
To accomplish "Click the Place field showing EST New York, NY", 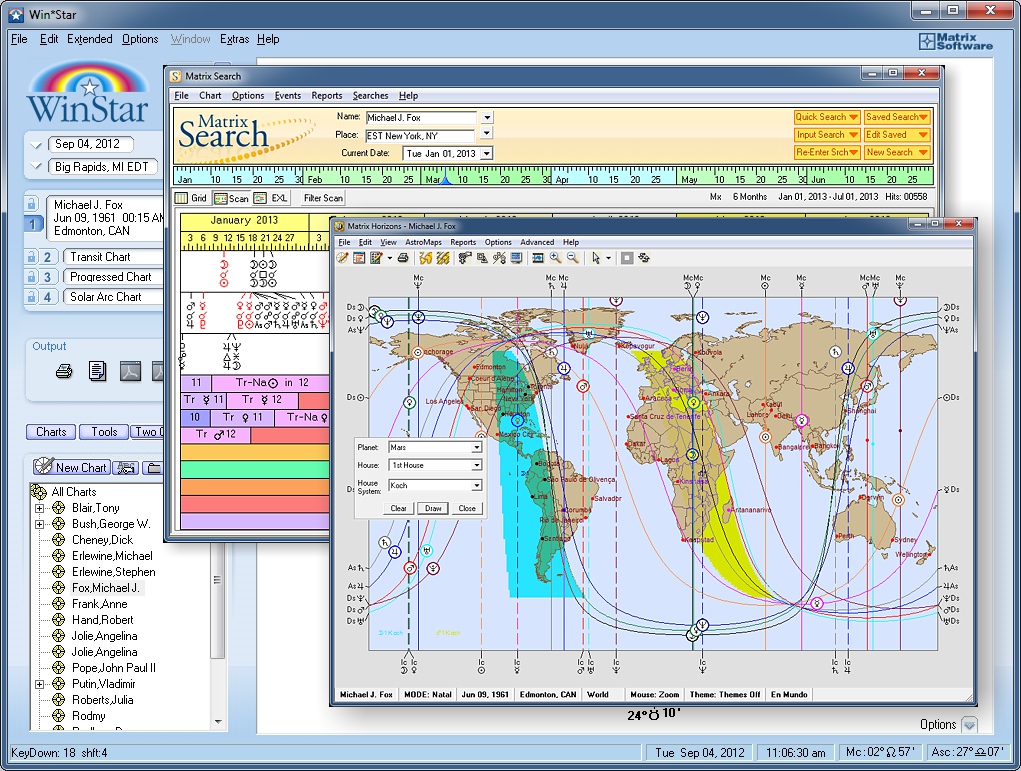I will coord(419,135).
